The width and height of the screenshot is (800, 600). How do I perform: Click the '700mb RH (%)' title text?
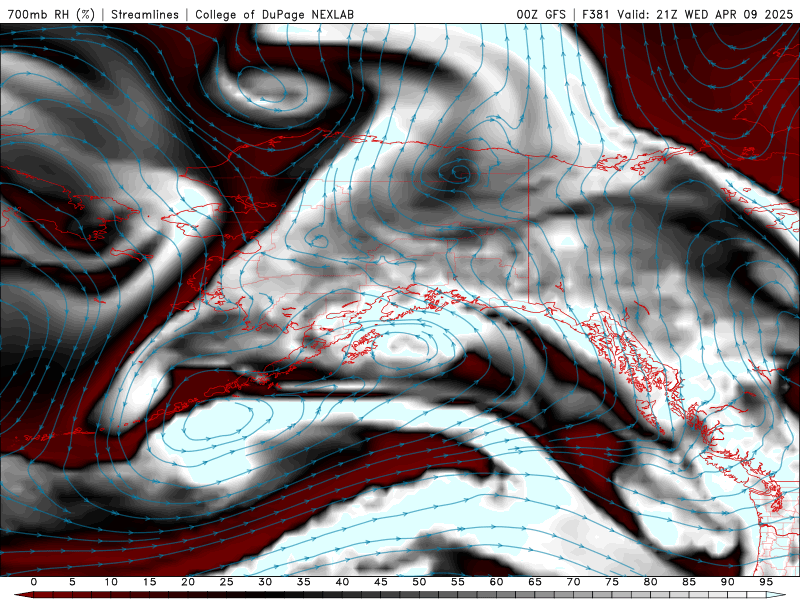52,14
